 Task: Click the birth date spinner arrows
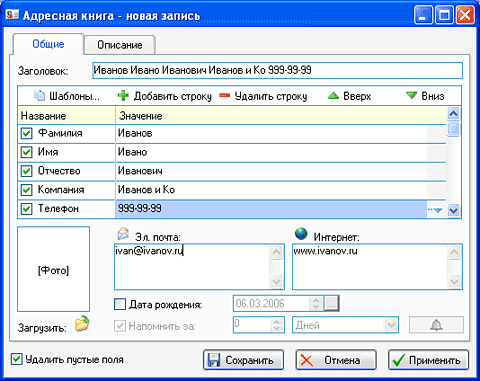click(x=315, y=303)
